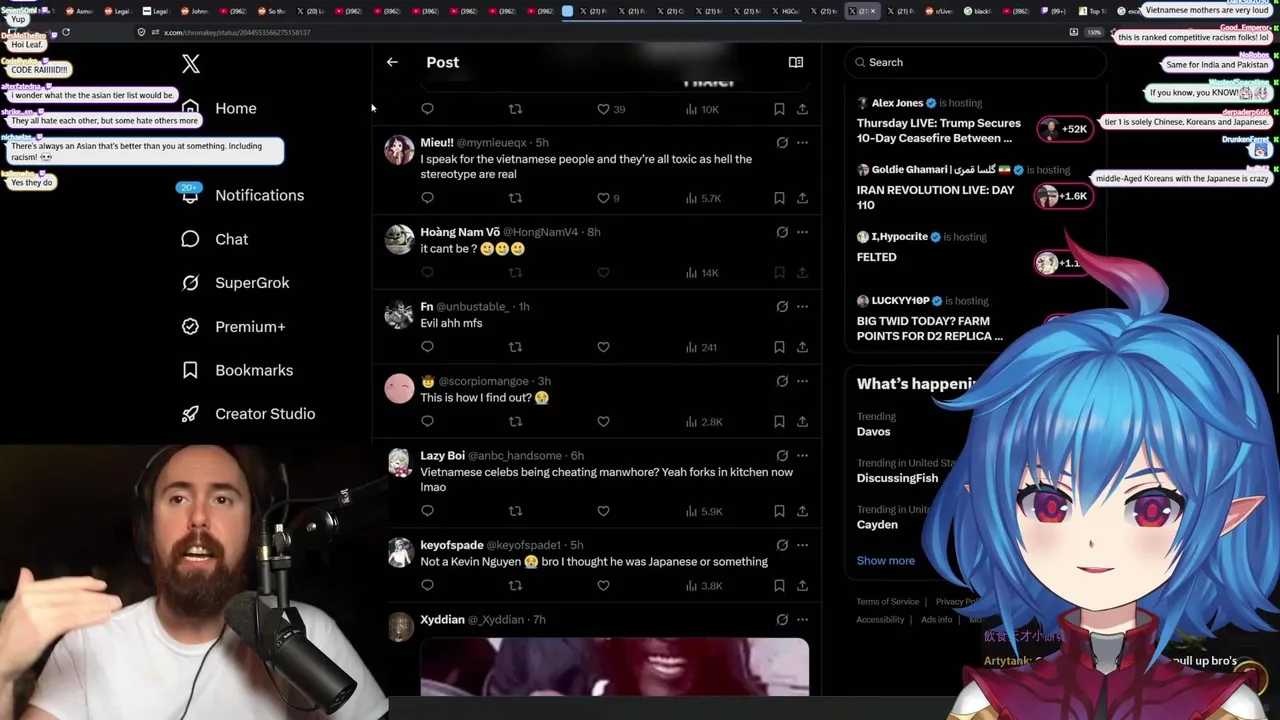1280x720 pixels.
Task: Share keyofspade's comment
Action: point(802,585)
